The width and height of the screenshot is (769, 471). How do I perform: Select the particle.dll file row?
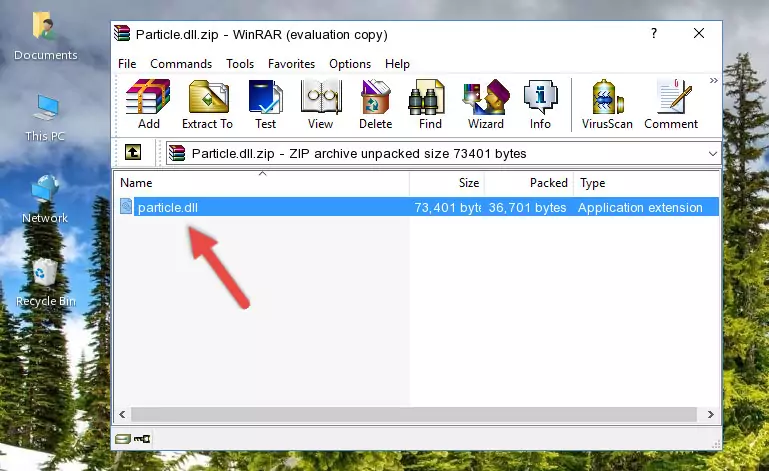point(418,207)
